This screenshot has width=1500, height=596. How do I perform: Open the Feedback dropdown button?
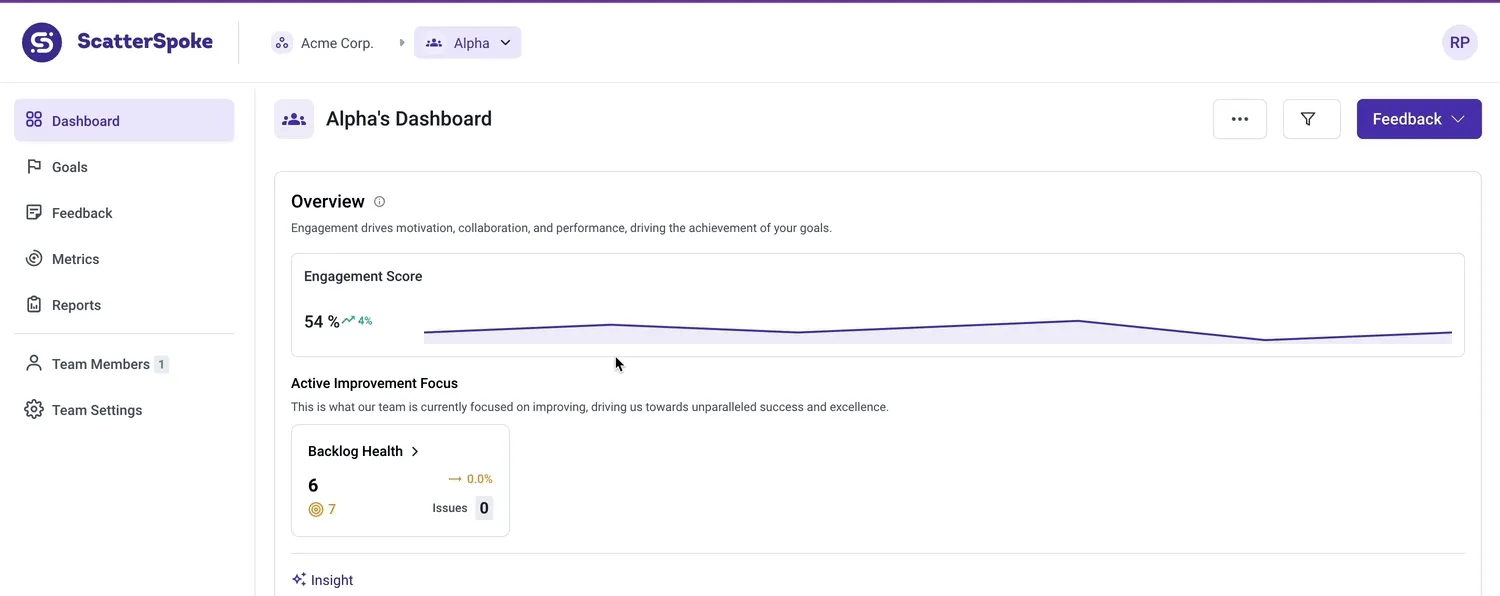[1418, 119]
